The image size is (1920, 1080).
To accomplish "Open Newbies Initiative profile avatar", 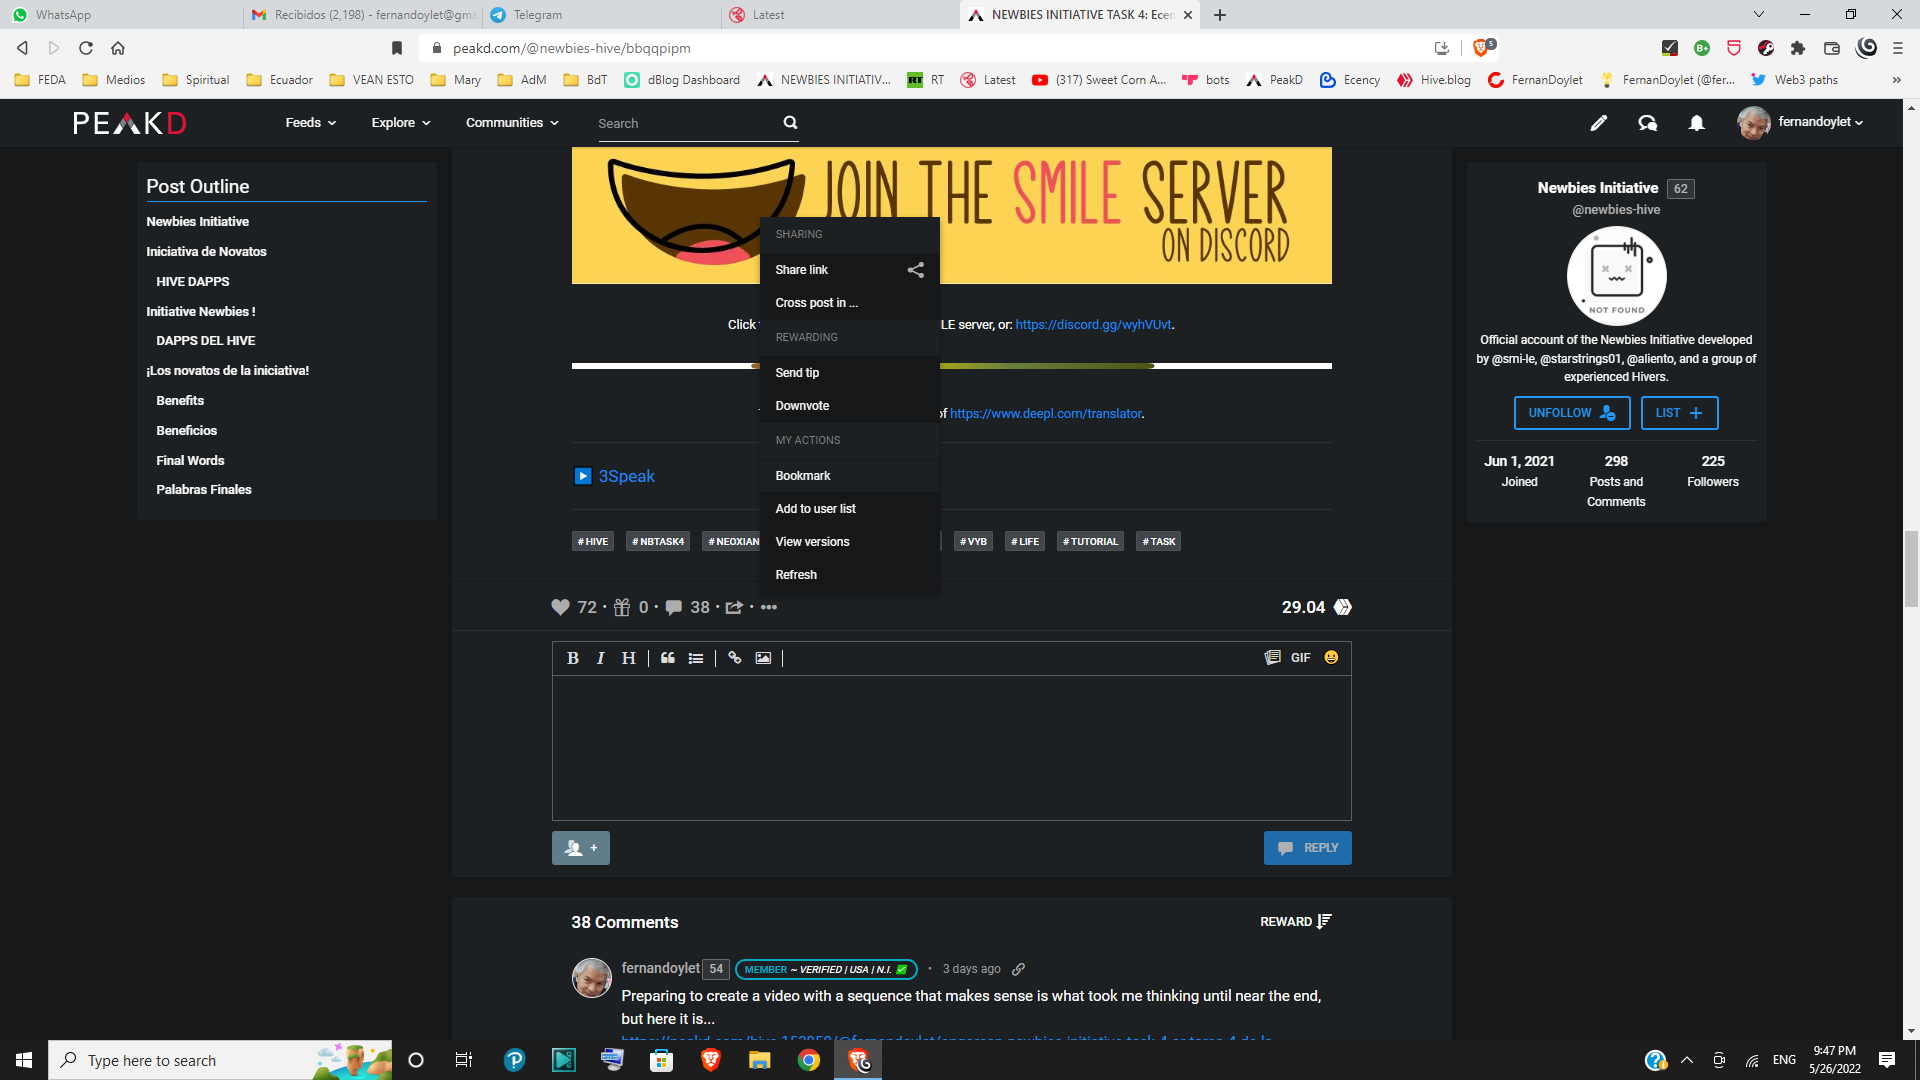I will click(x=1616, y=275).
